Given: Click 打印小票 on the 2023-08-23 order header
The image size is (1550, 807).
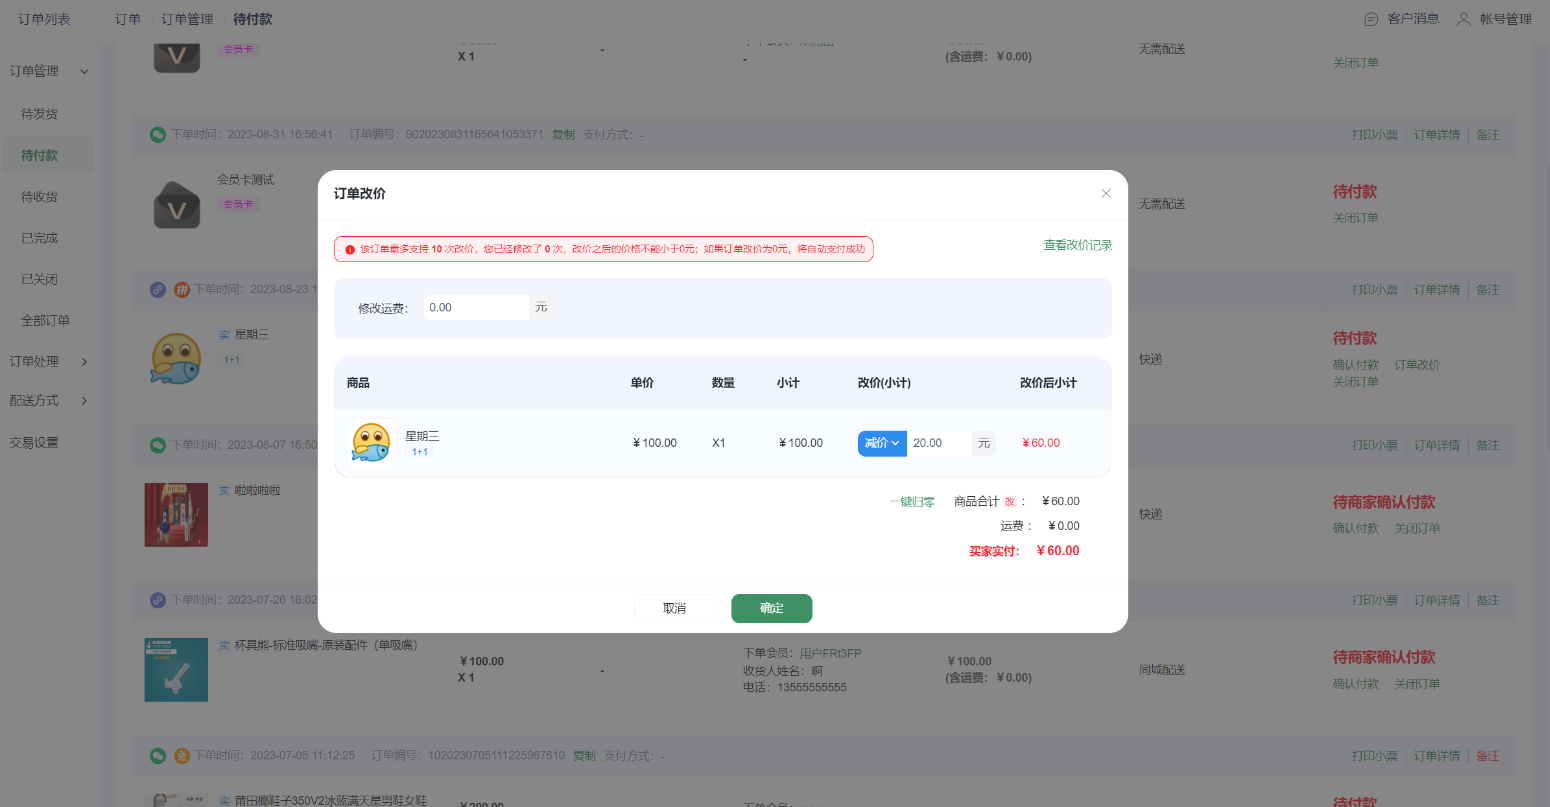Looking at the screenshot, I should click(1375, 290).
